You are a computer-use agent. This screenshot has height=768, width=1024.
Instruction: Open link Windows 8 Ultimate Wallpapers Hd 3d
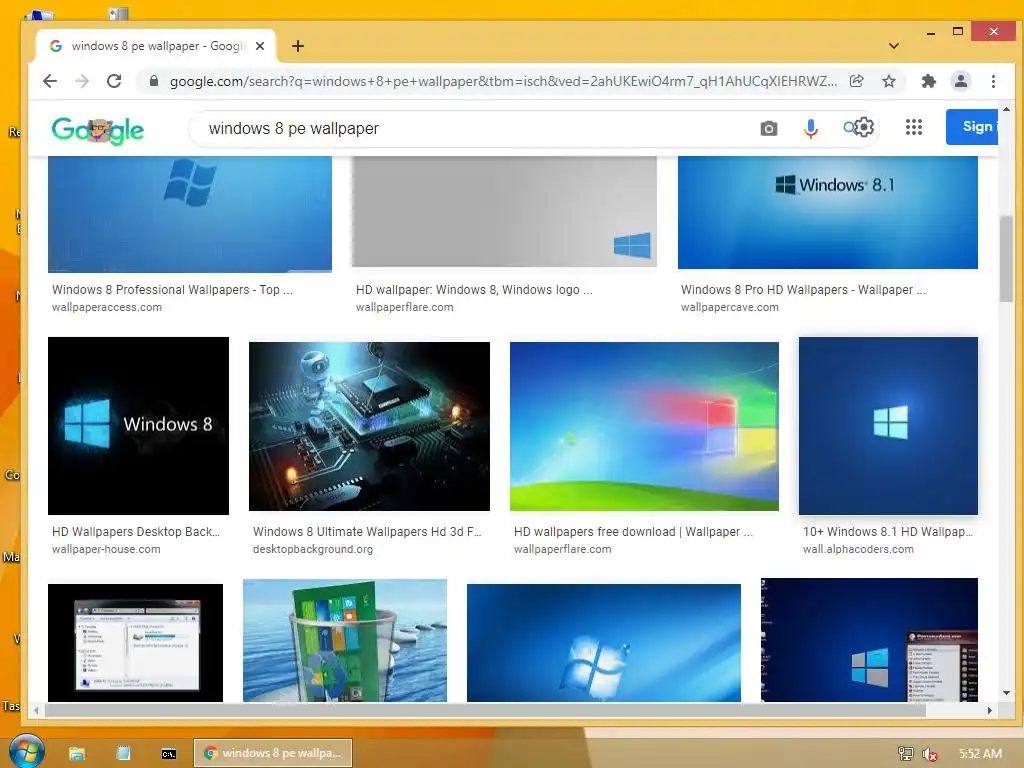(x=367, y=532)
